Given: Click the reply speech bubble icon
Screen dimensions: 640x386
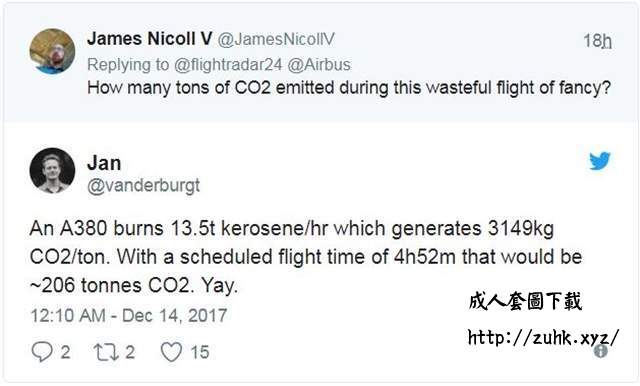Looking at the screenshot, I should coord(42,351).
